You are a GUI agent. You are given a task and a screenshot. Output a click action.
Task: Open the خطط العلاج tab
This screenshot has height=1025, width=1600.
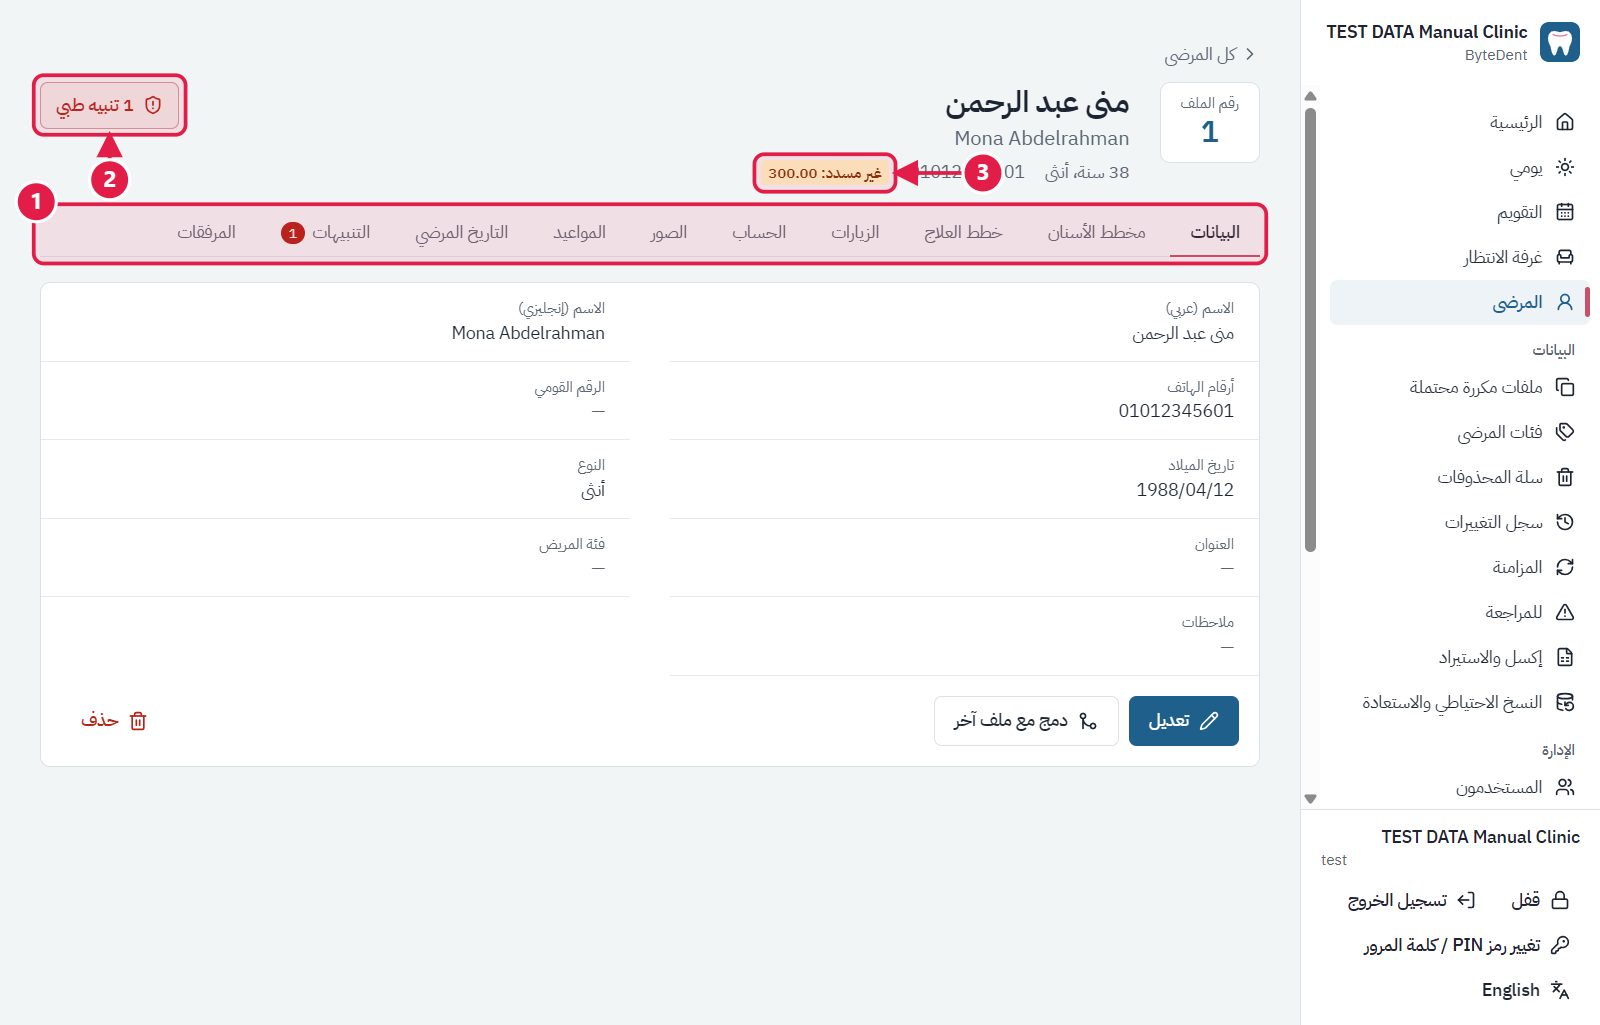tap(963, 233)
